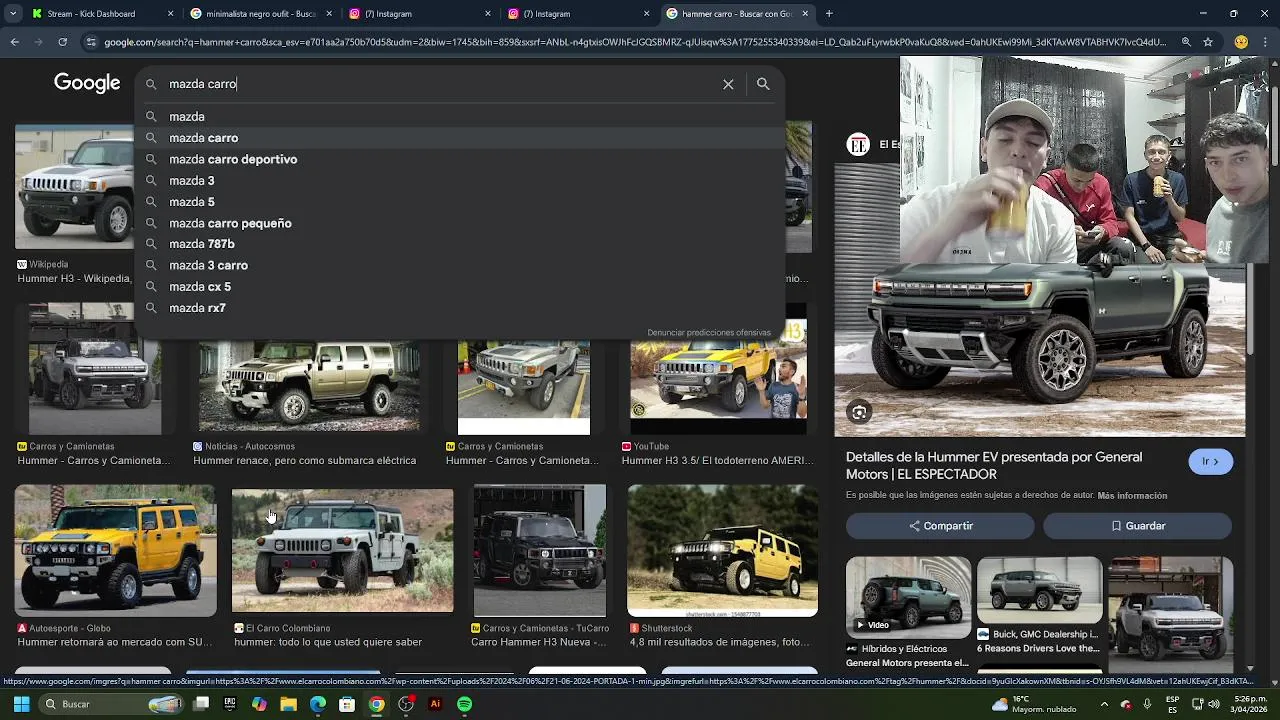Viewport: 1280px width, 720px height.
Task: Open File Explorer from the taskbar
Action: [x=288, y=704]
